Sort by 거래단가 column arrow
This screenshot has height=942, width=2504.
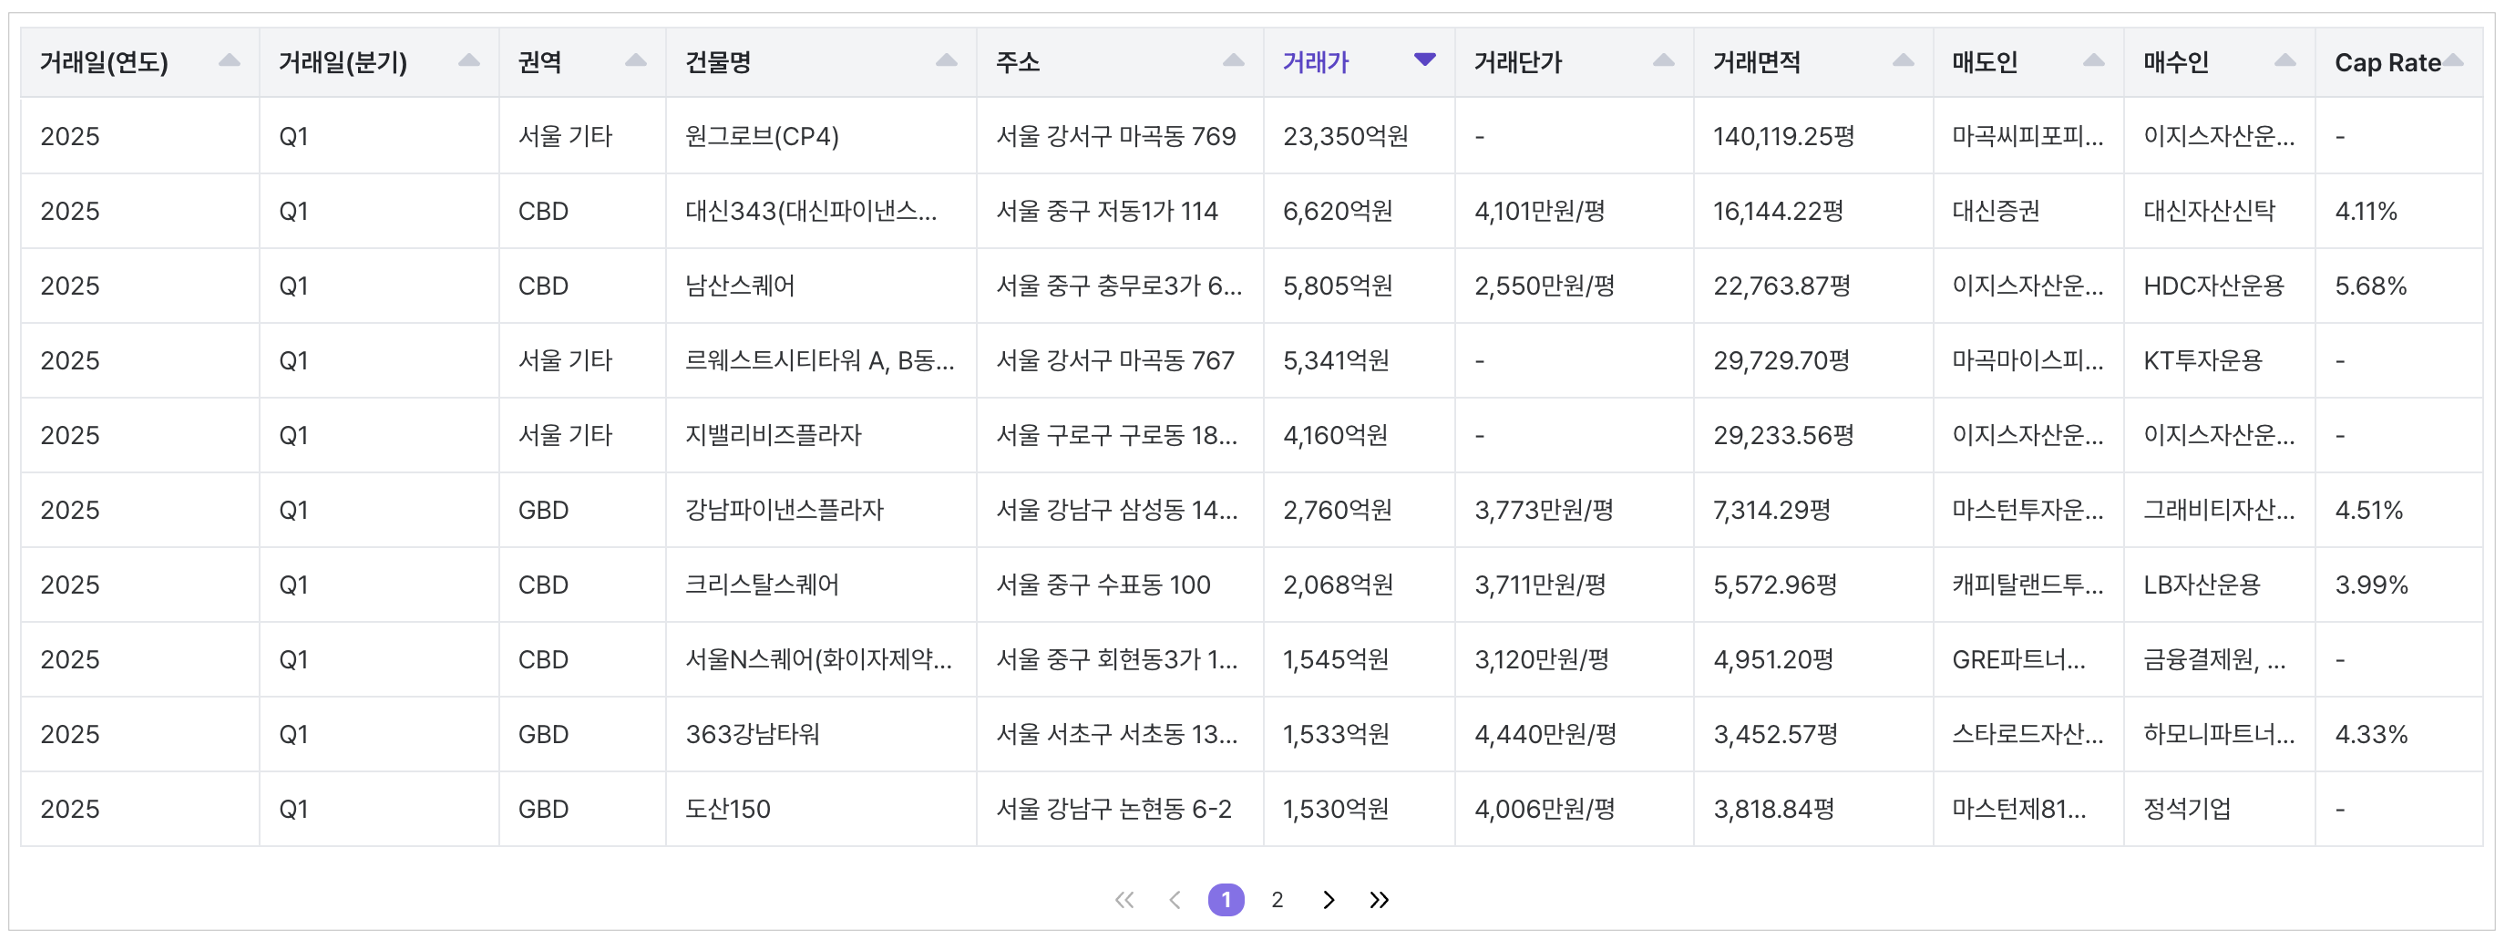click(1663, 61)
